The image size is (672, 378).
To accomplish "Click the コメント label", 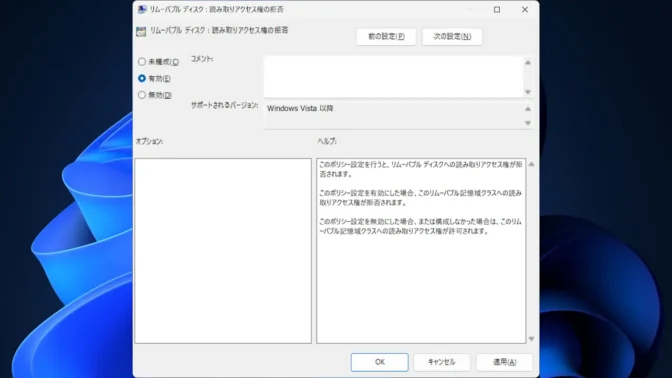I will click(x=202, y=59).
